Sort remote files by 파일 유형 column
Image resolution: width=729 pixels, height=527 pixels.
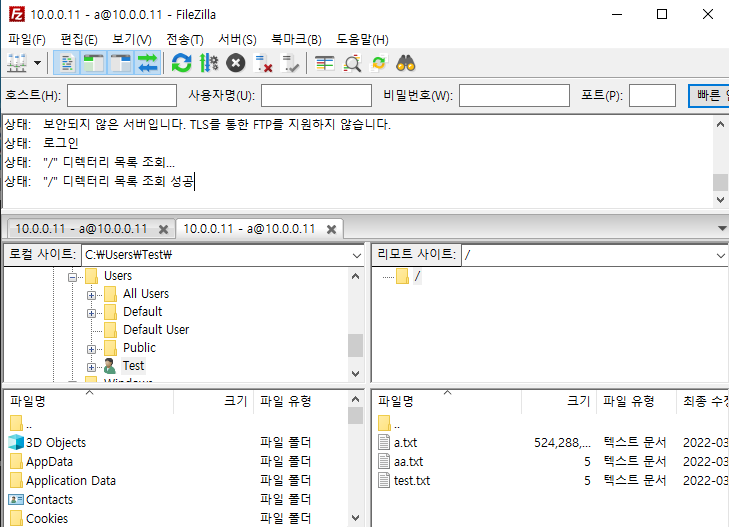[x=636, y=401]
